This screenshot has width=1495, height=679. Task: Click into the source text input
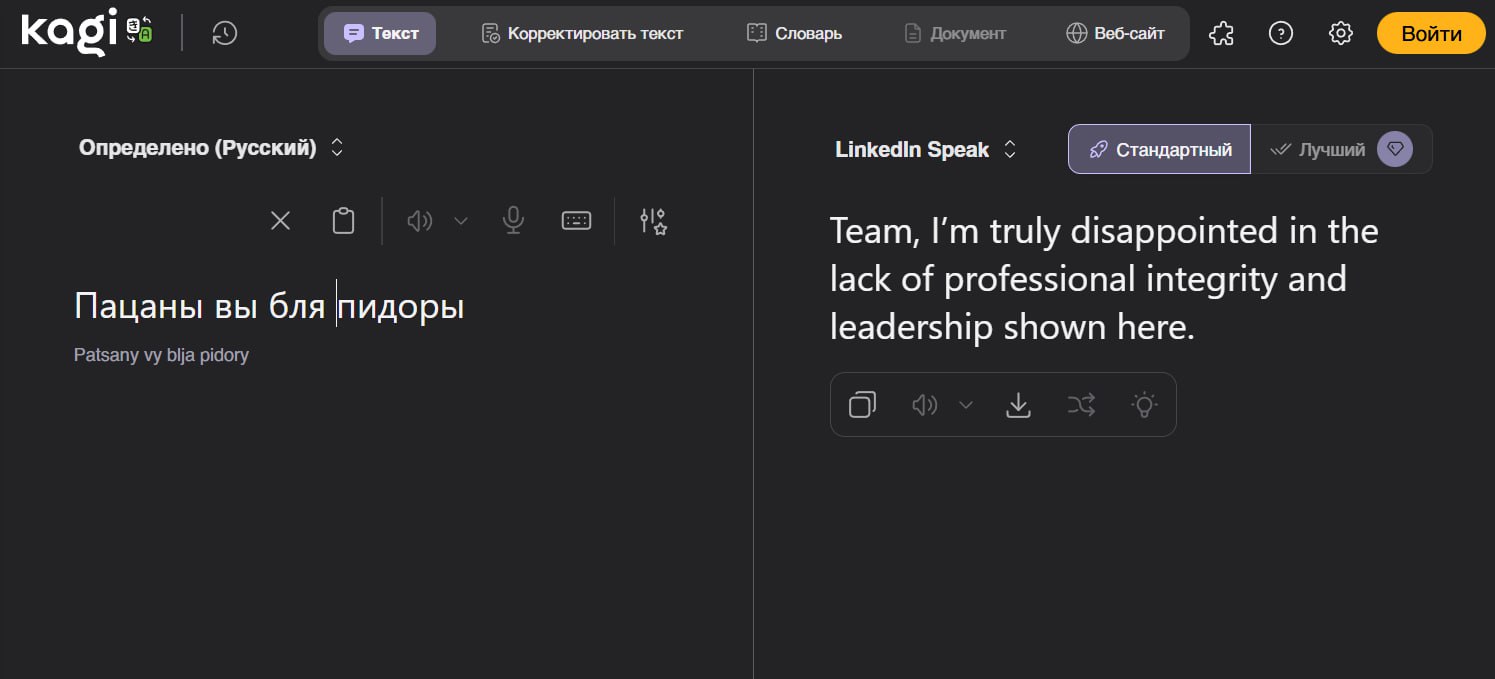[269, 306]
